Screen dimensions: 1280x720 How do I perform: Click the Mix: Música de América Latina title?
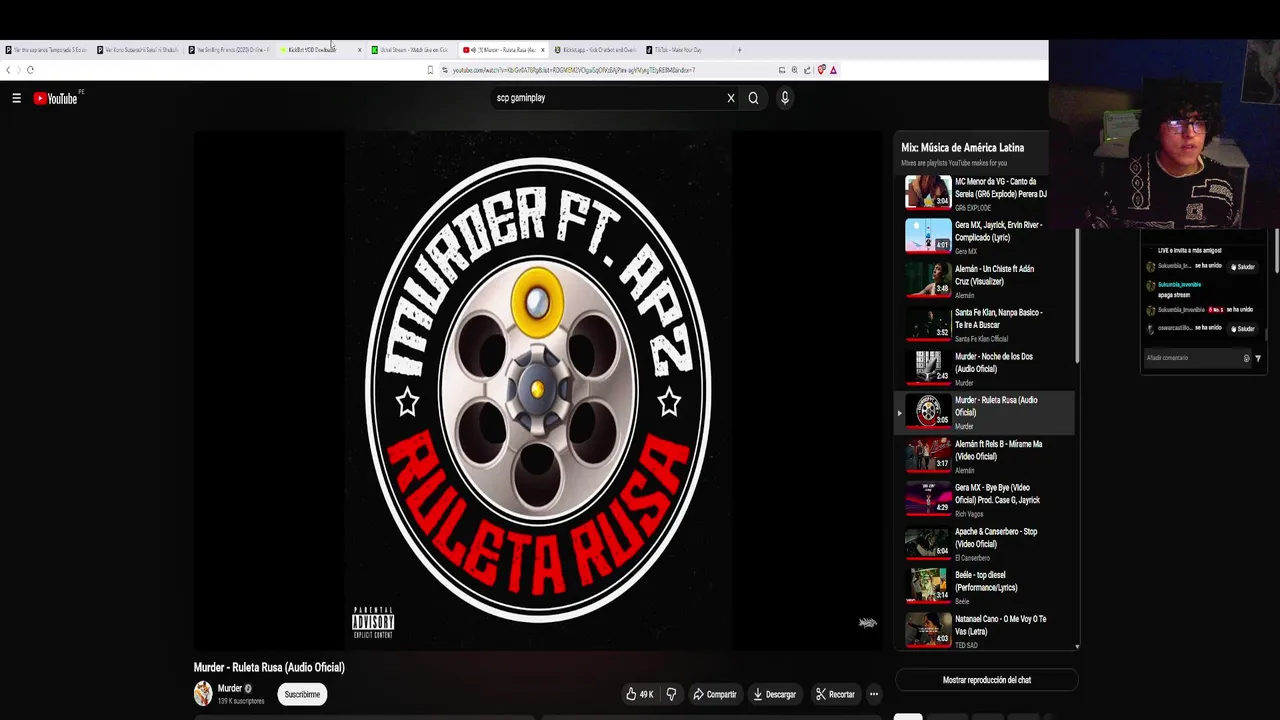tap(962, 148)
